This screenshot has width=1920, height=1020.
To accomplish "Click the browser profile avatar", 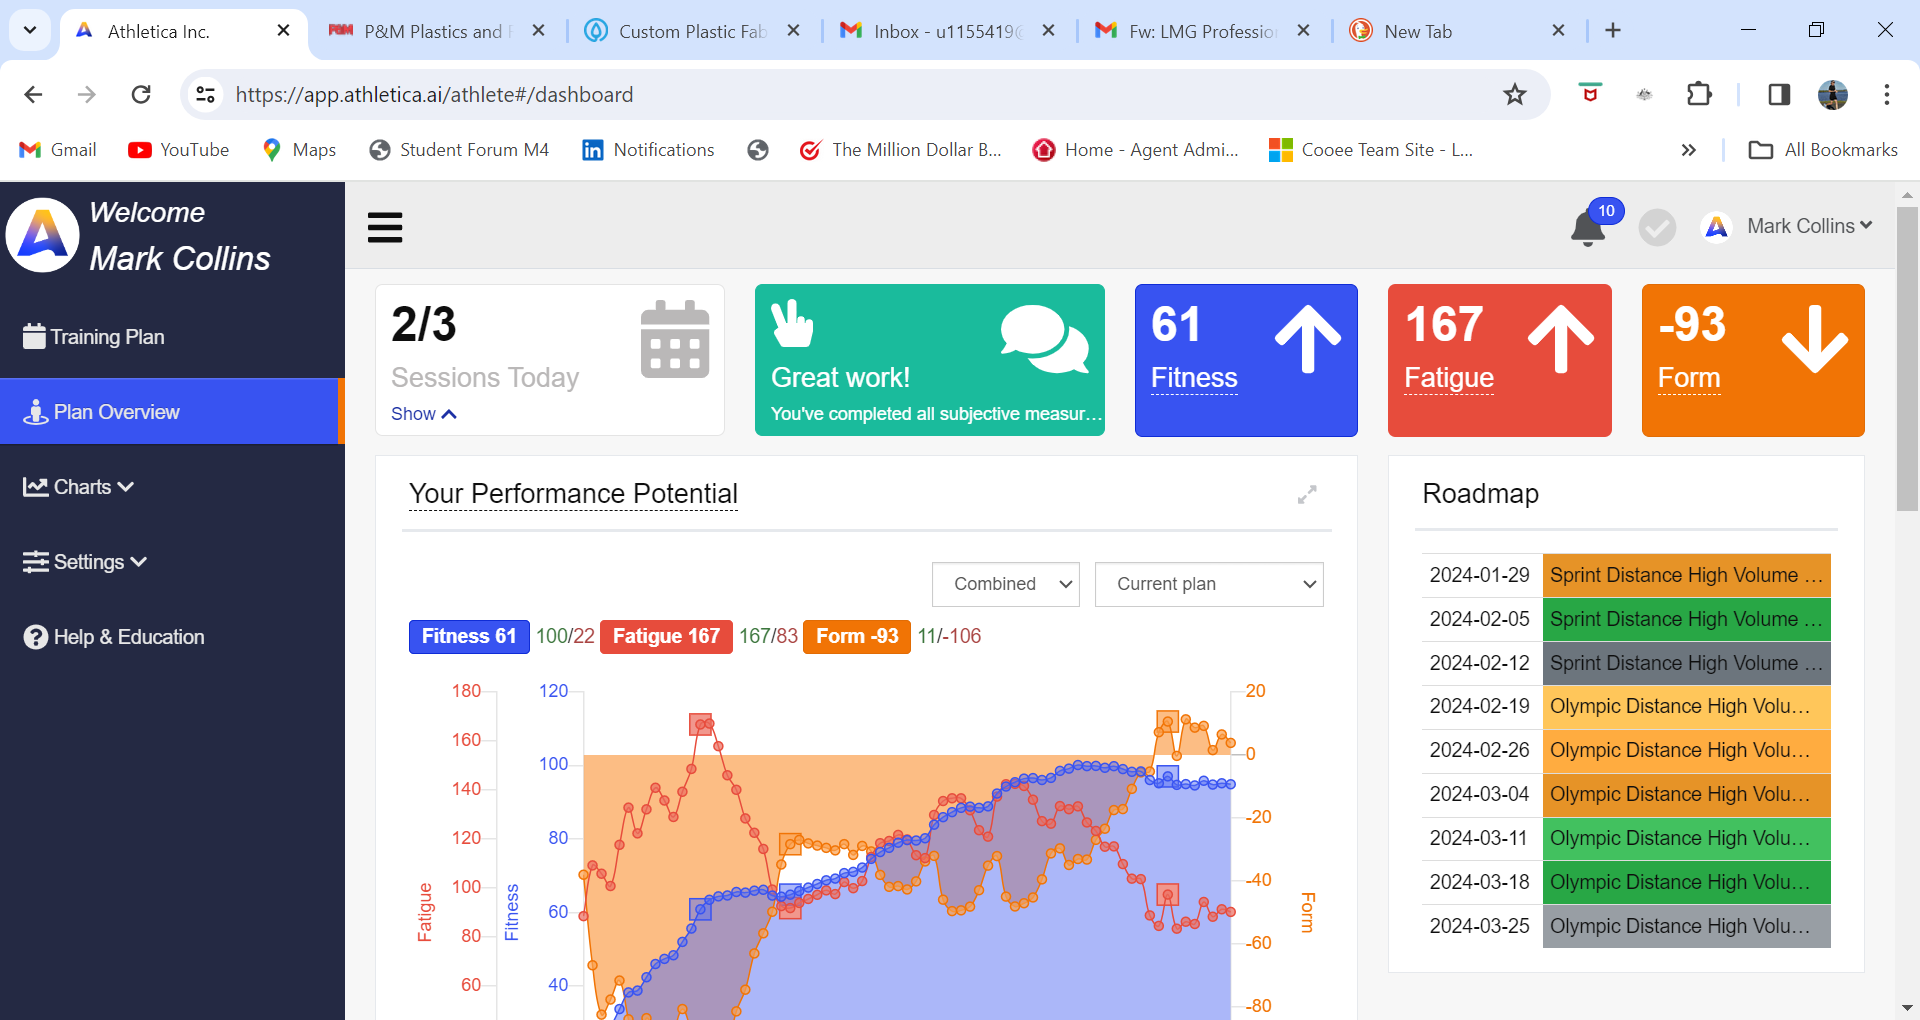I will tap(1832, 94).
